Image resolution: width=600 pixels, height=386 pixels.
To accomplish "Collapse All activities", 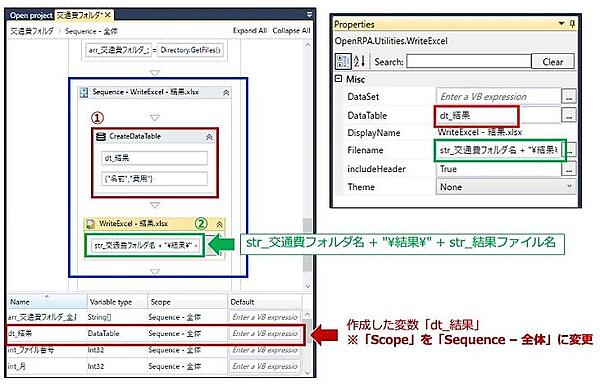I will point(291,31).
